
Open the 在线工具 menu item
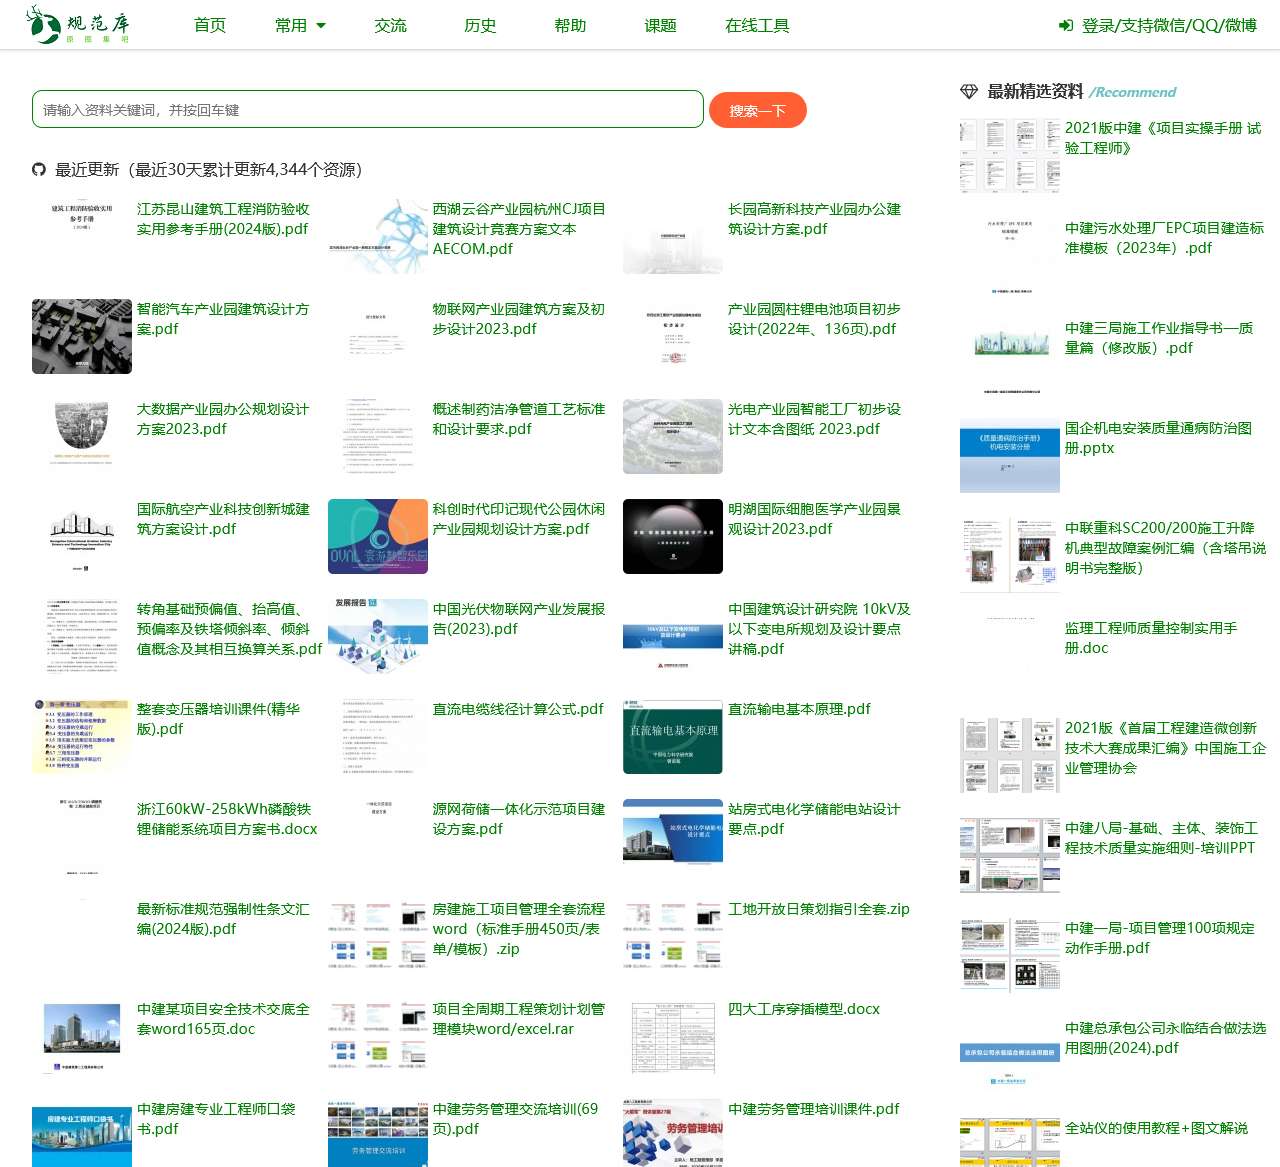[x=757, y=26]
